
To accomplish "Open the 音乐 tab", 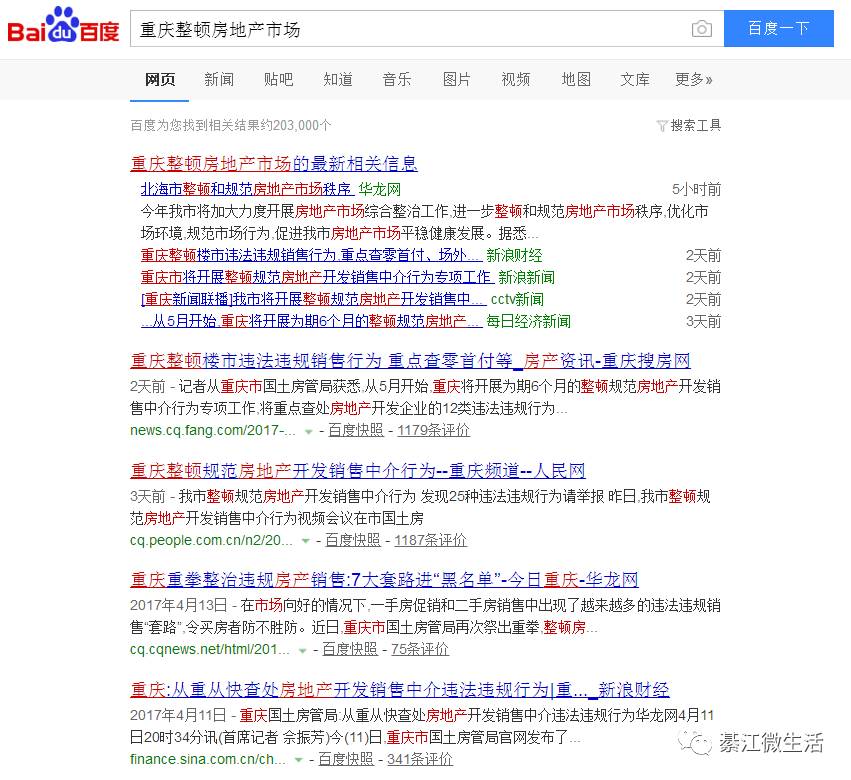I will point(397,80).
